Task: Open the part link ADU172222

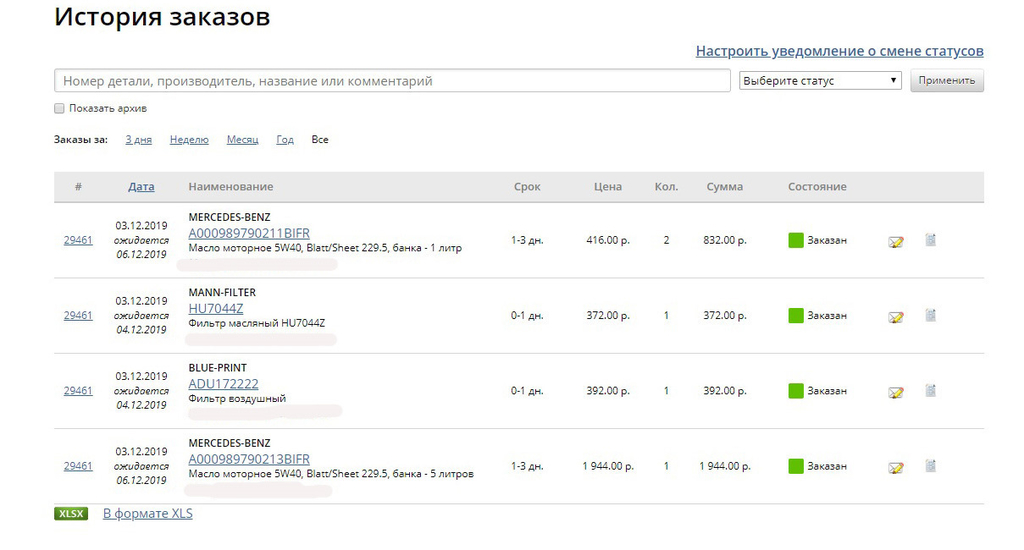Action: click(x=223, y=384)
